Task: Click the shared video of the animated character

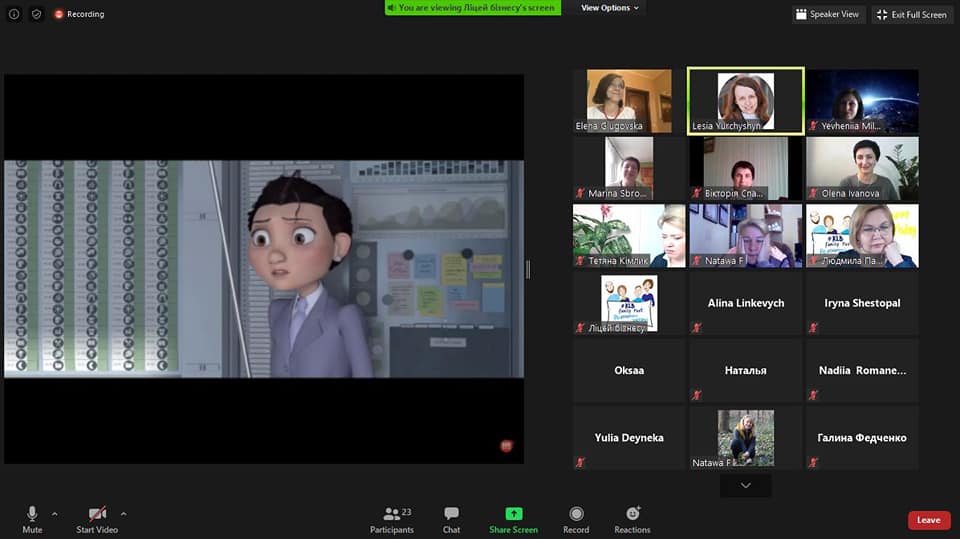Action: (264, 269)
